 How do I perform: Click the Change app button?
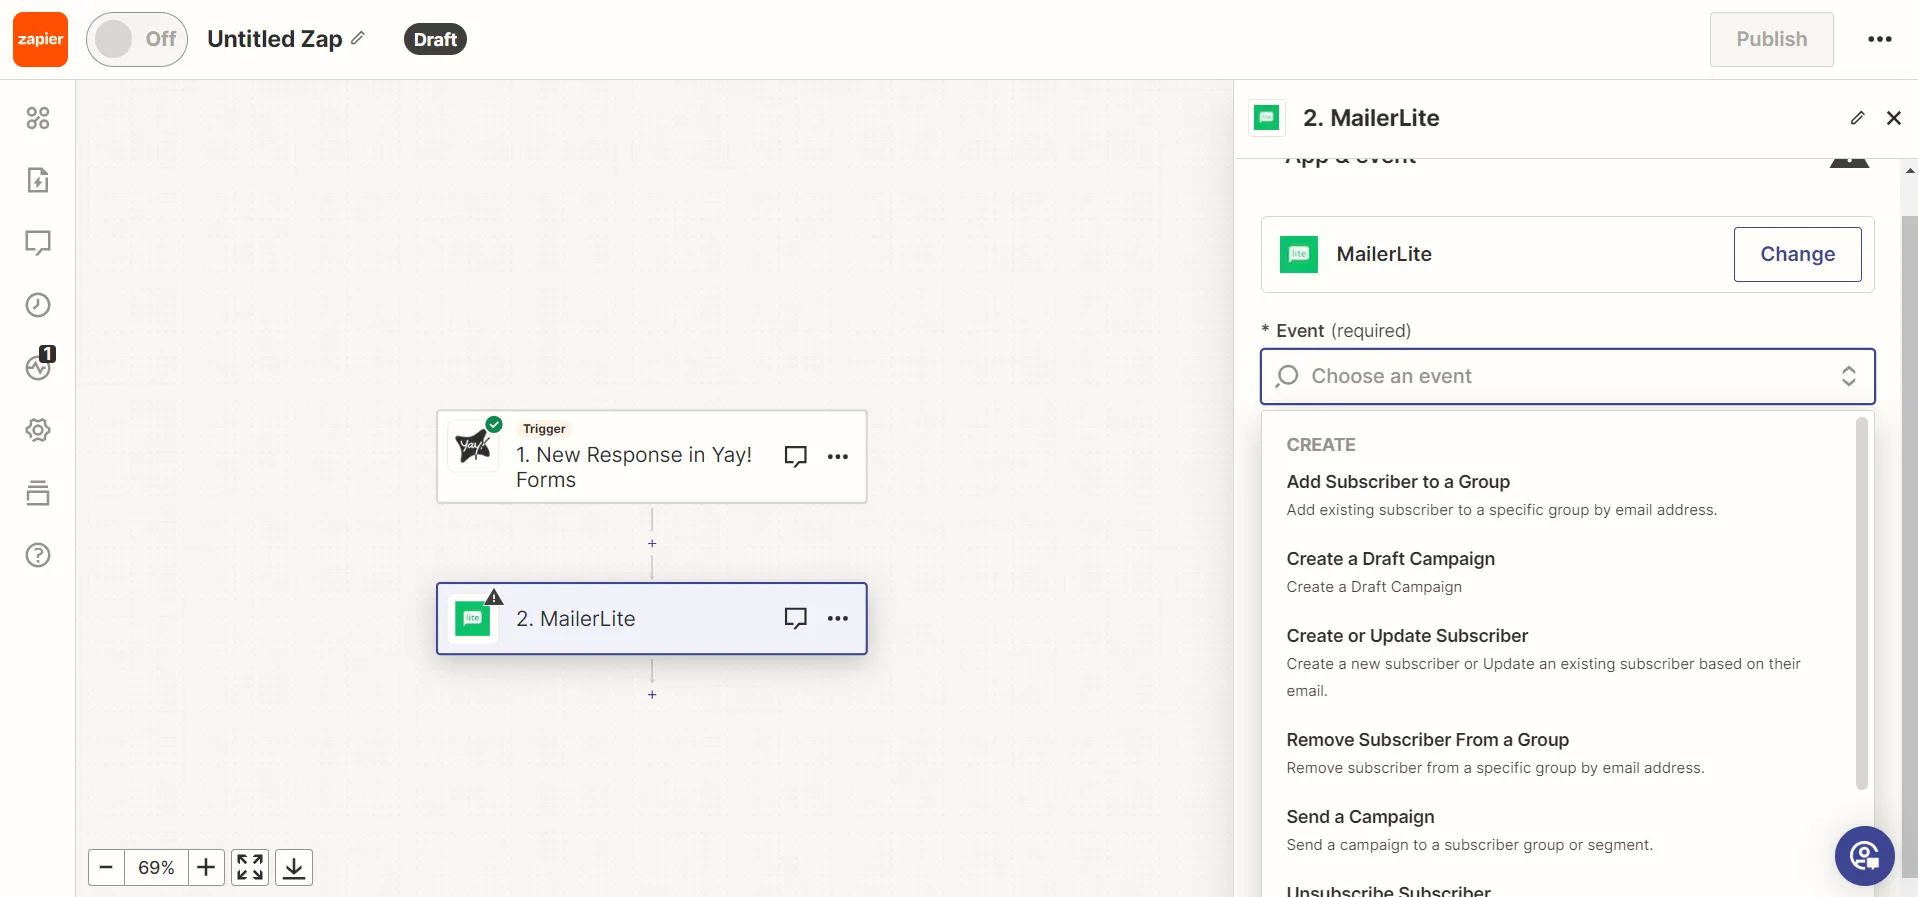click(1797, 254)
